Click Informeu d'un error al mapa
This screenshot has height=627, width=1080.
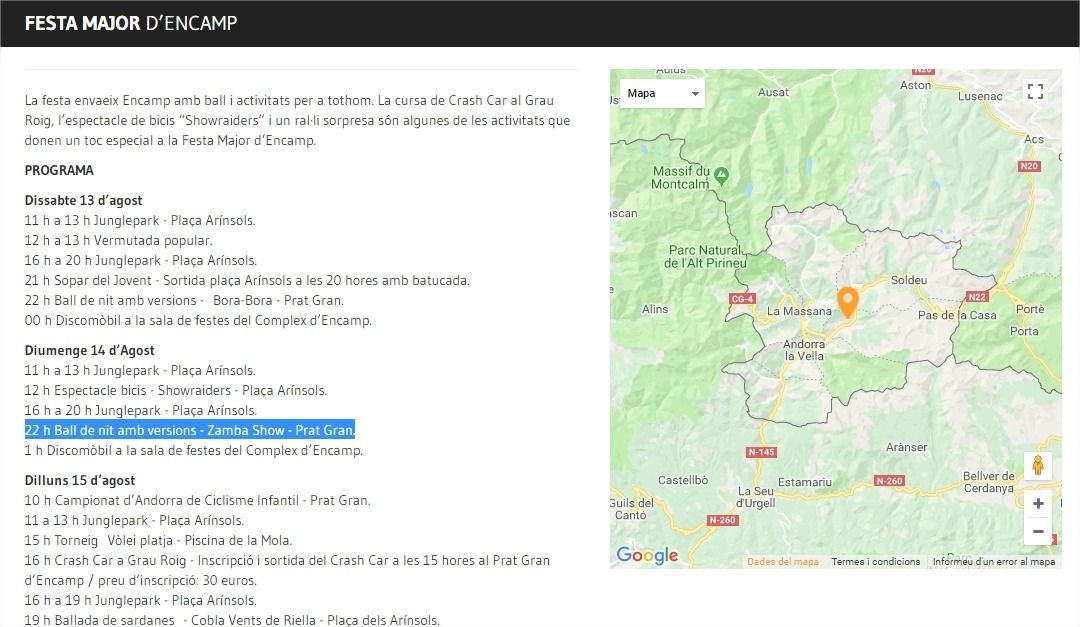click(994, 562)
